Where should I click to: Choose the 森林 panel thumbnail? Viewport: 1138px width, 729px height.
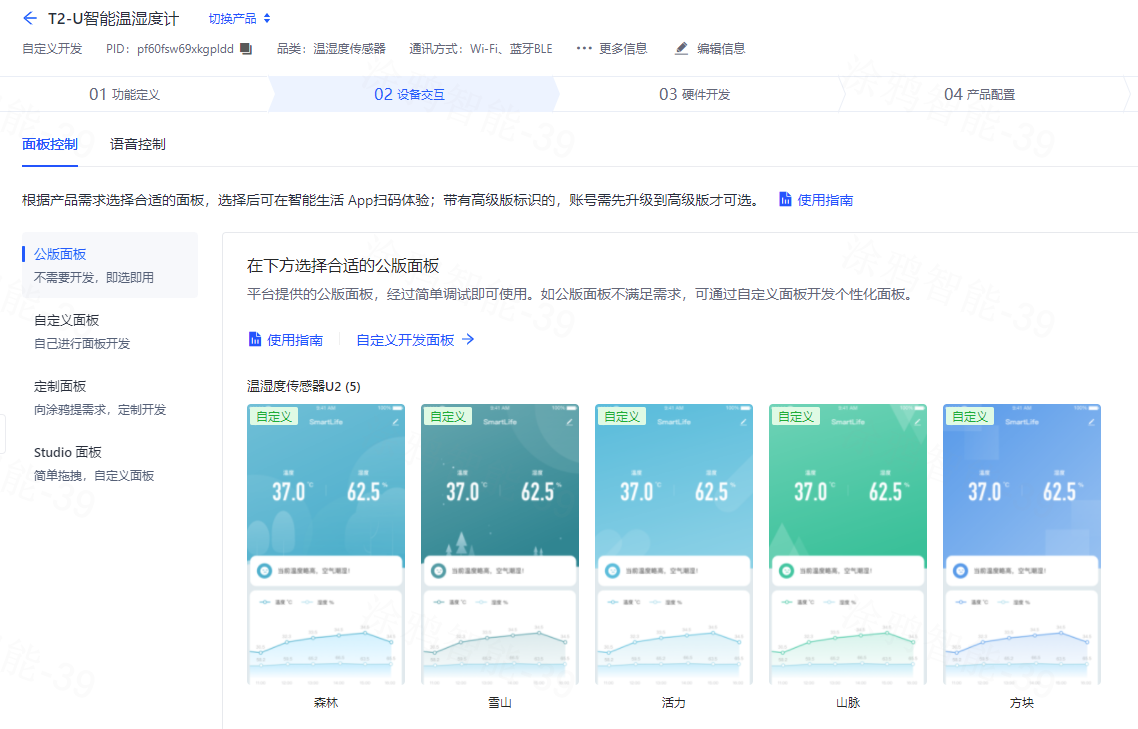[x=326, y=545]
